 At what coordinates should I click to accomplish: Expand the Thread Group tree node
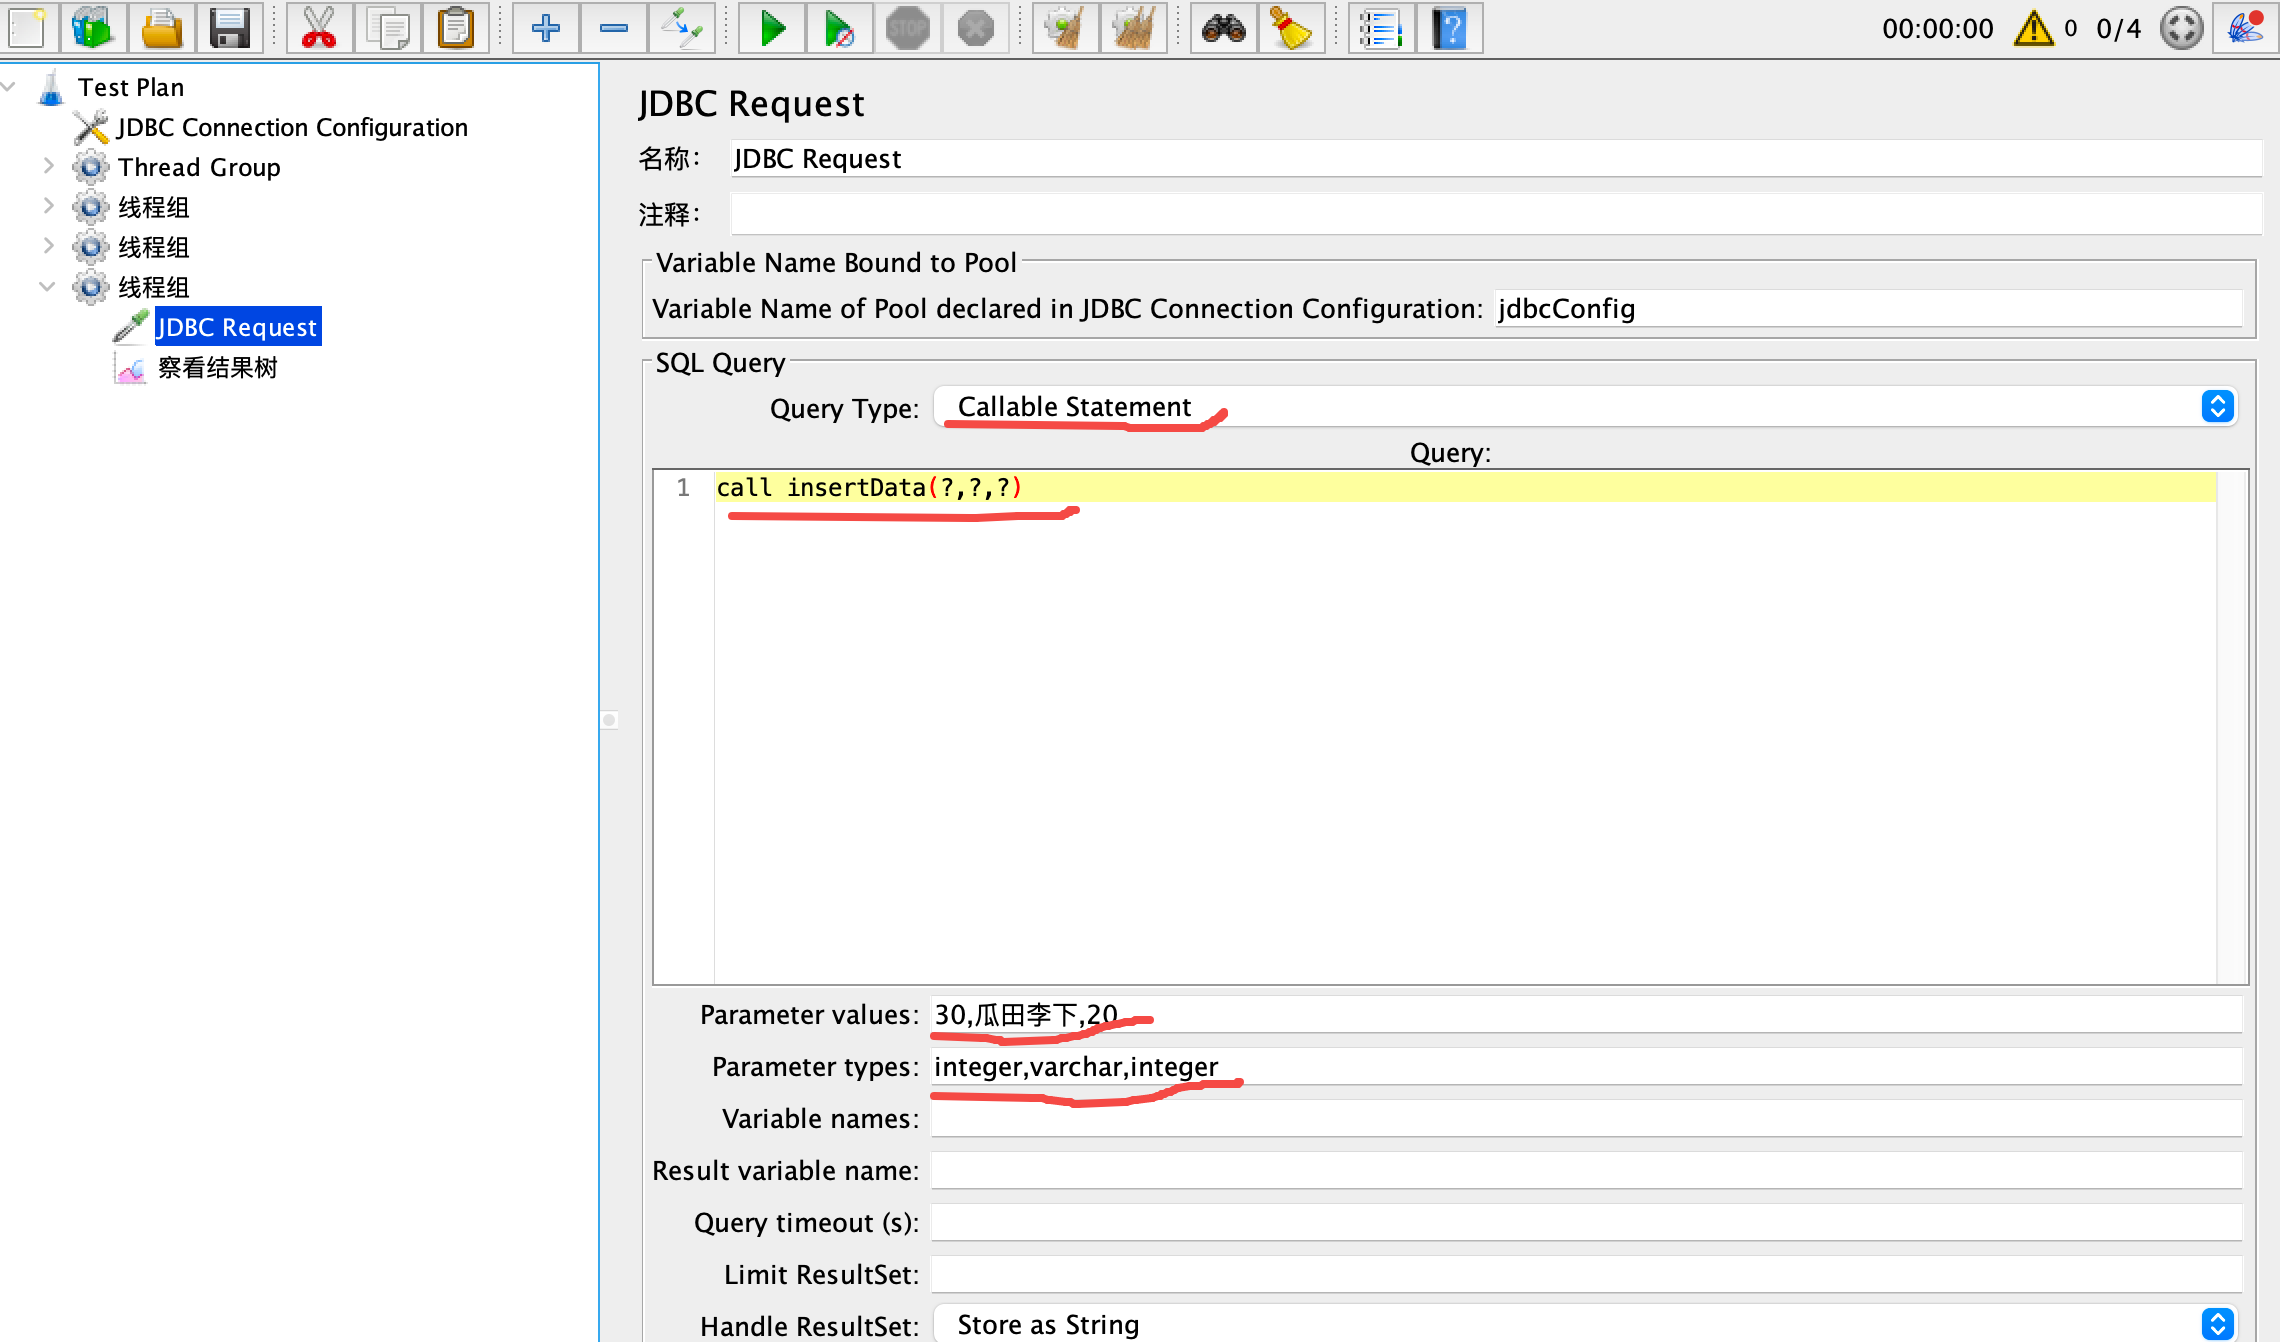pyautogui.click(x=48, y=166)
